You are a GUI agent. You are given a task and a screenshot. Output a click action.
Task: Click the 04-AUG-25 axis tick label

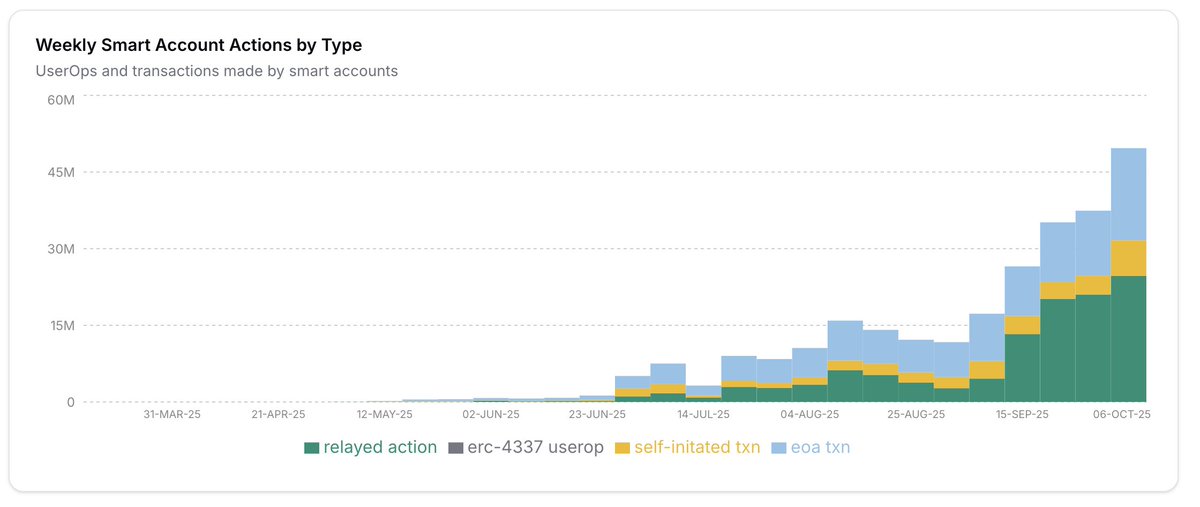(x=810, y=414)
